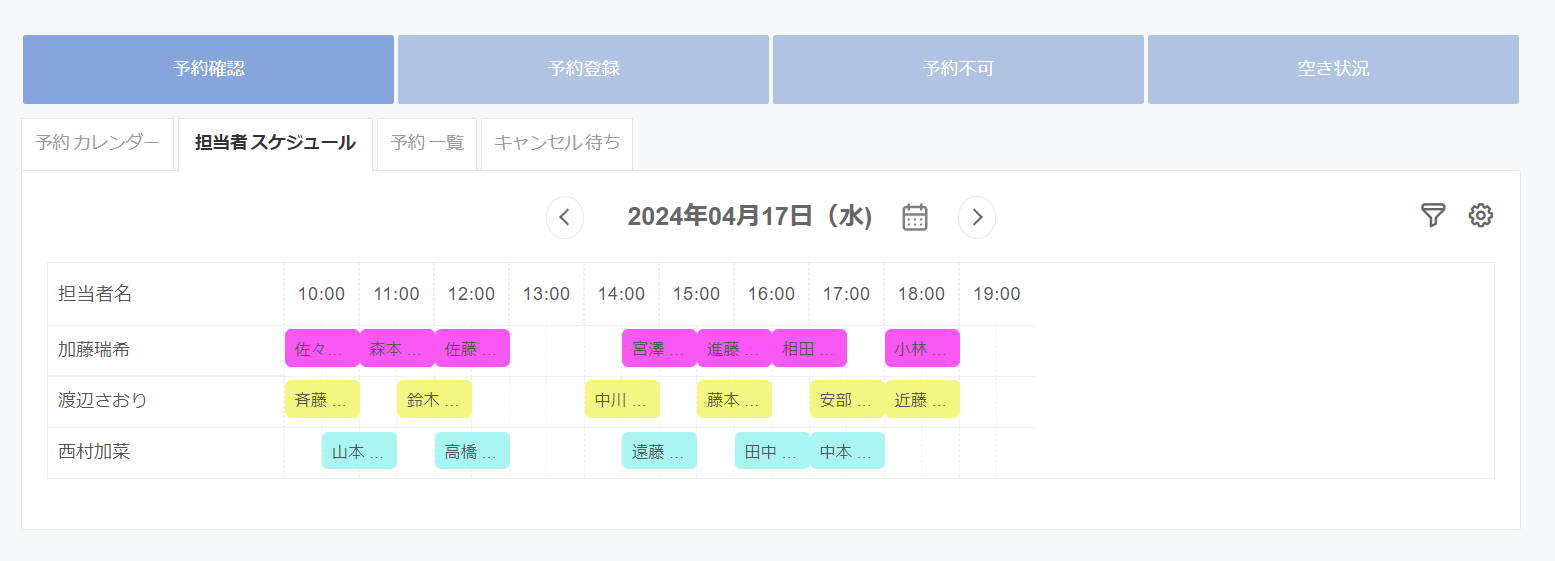The image size is (1555, 561).
Task: Open the 予約不可 section
Action: (958, 69)
